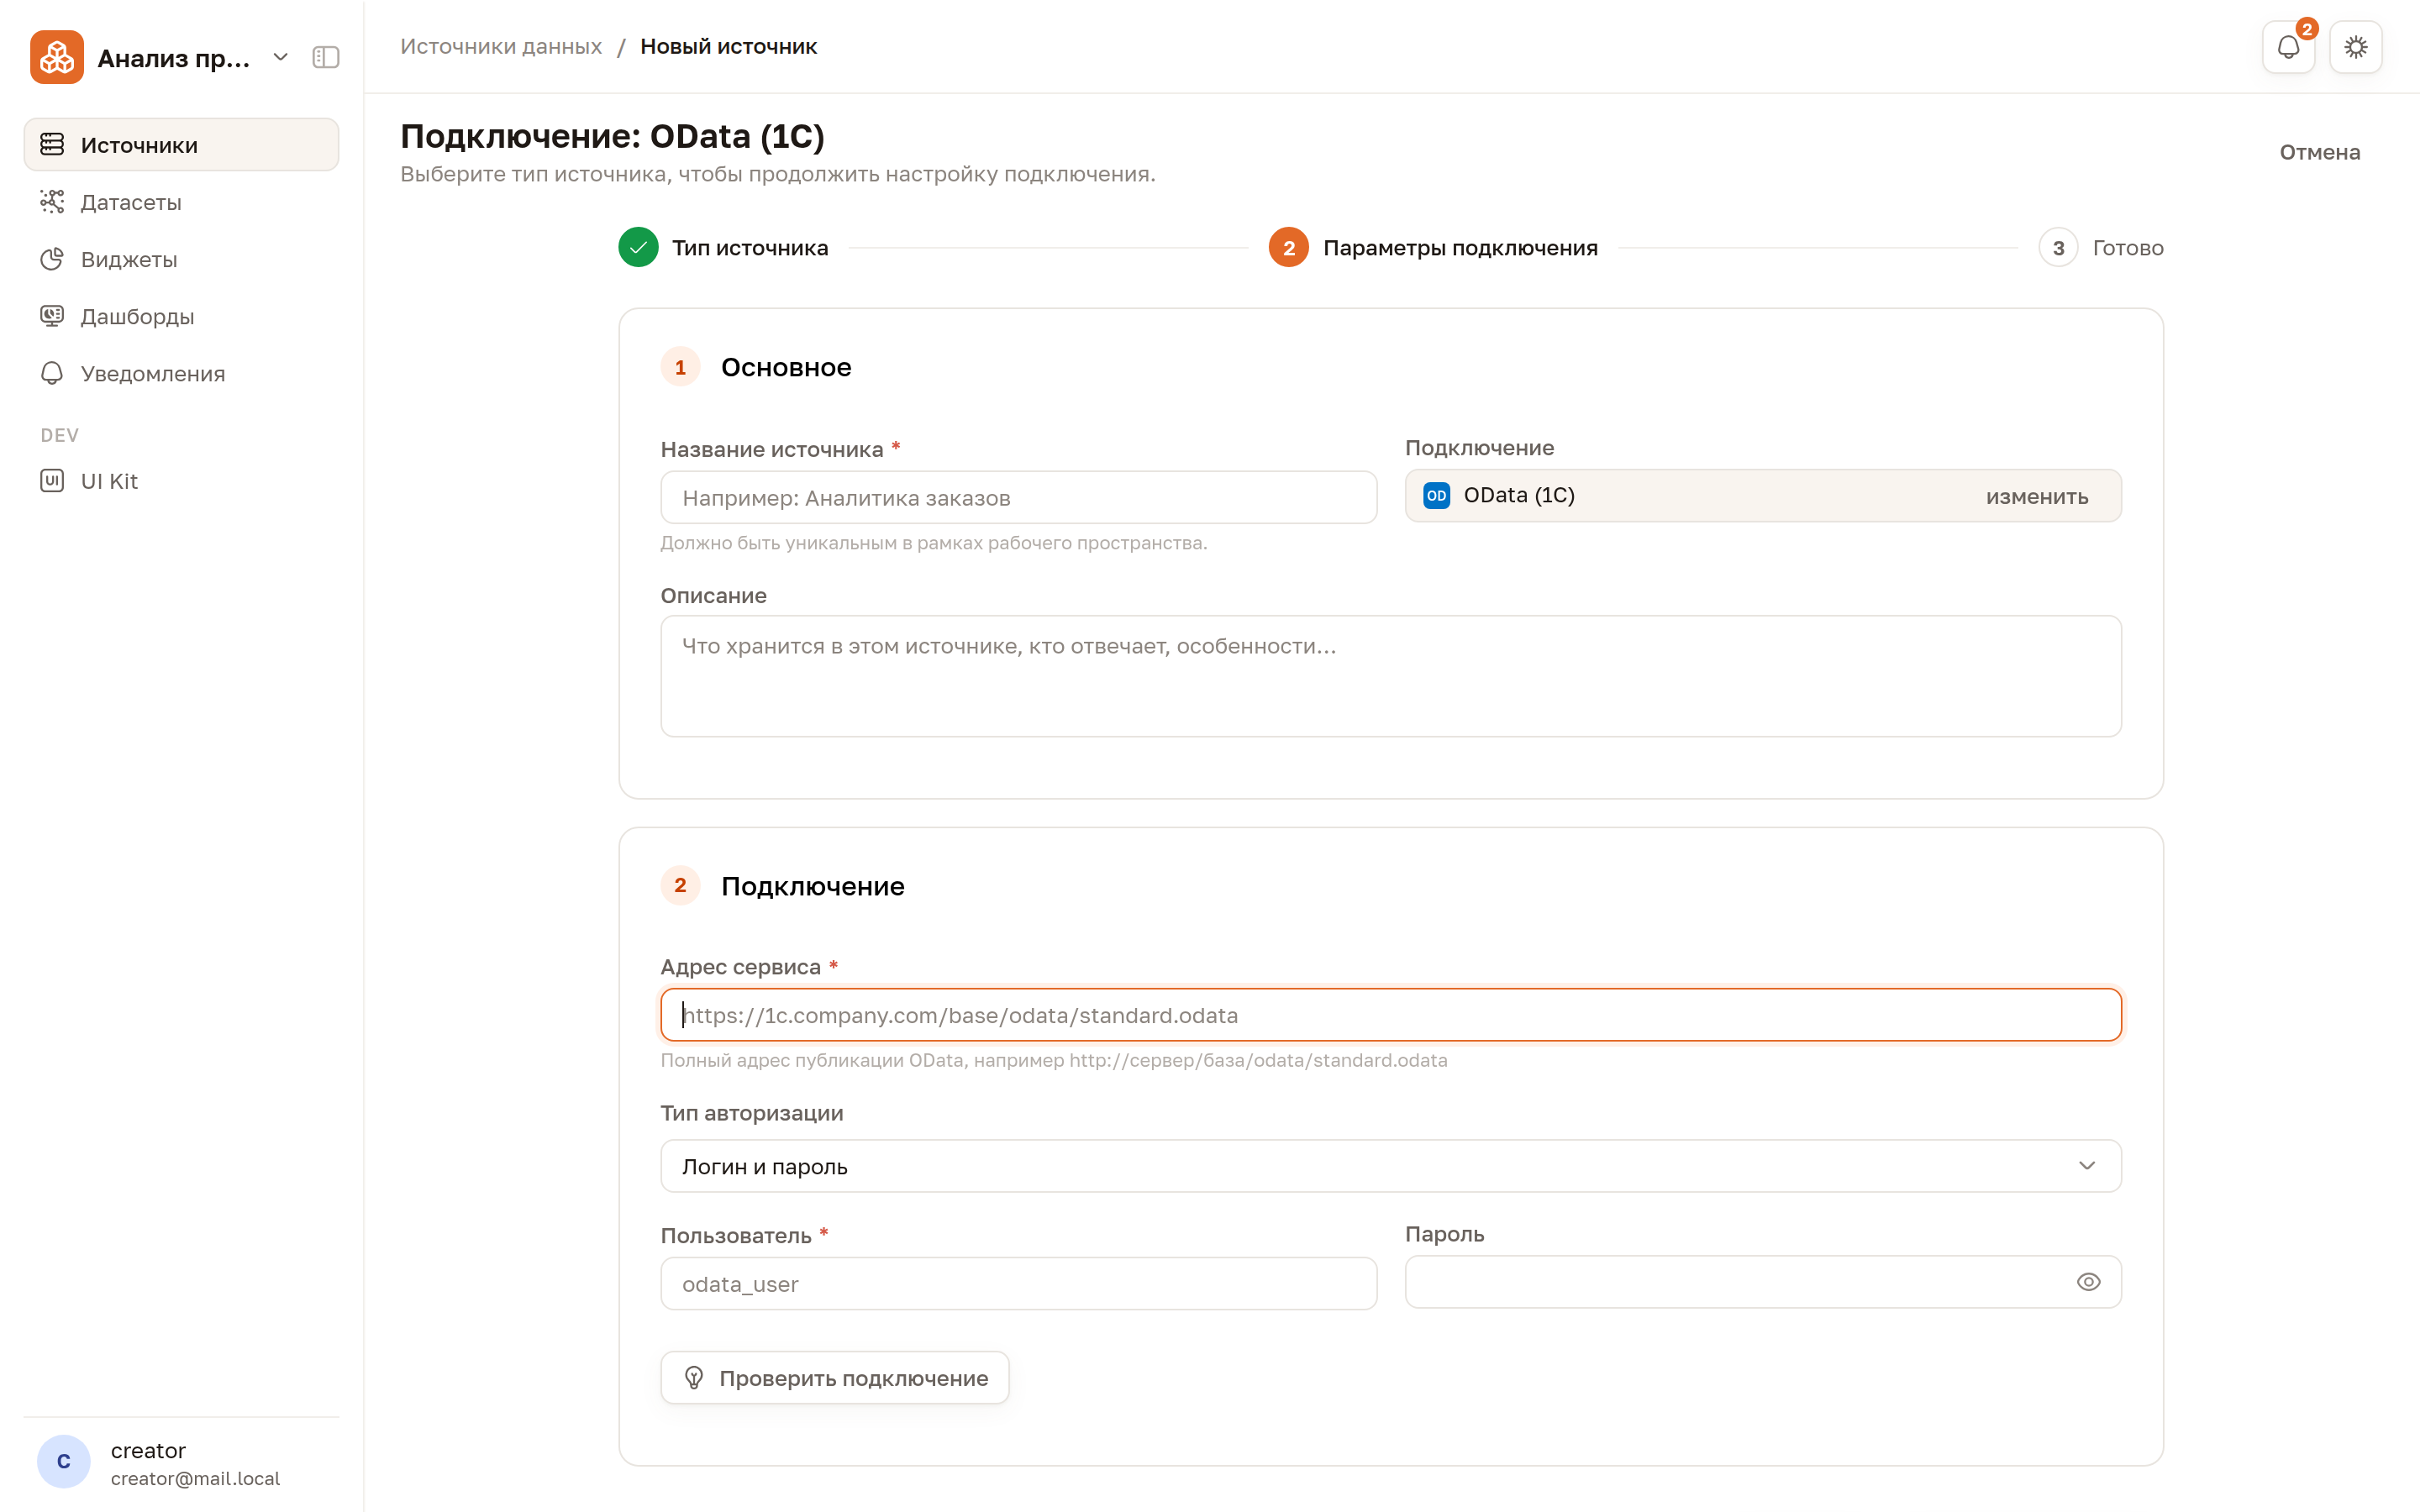Screen dimensions: 2420x1512
Task: Click the orange app logo icon
Action: [57, 57]
